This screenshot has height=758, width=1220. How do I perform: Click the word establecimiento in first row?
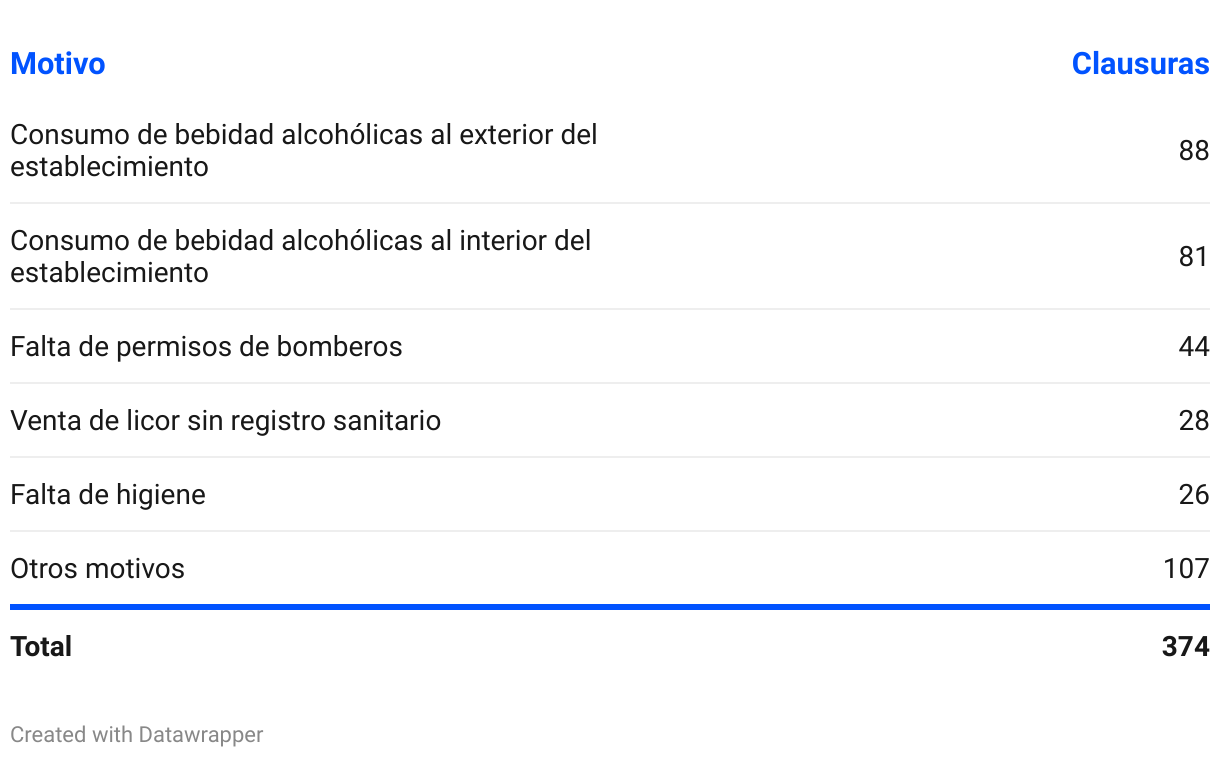[109, 167]
